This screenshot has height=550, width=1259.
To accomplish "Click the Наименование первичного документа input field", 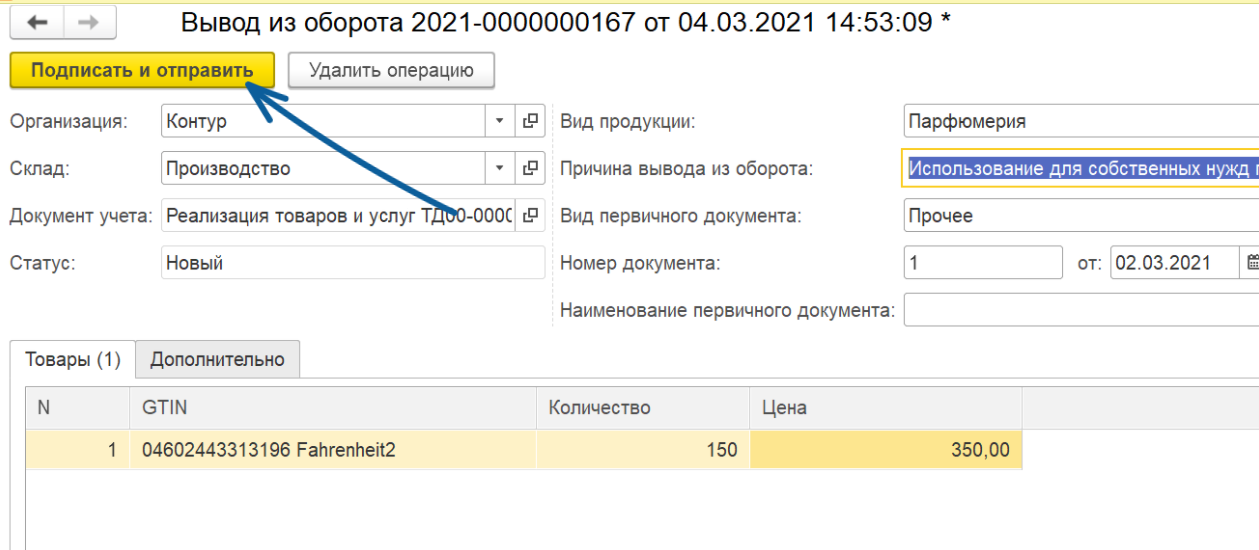I will coord(1080,310).
